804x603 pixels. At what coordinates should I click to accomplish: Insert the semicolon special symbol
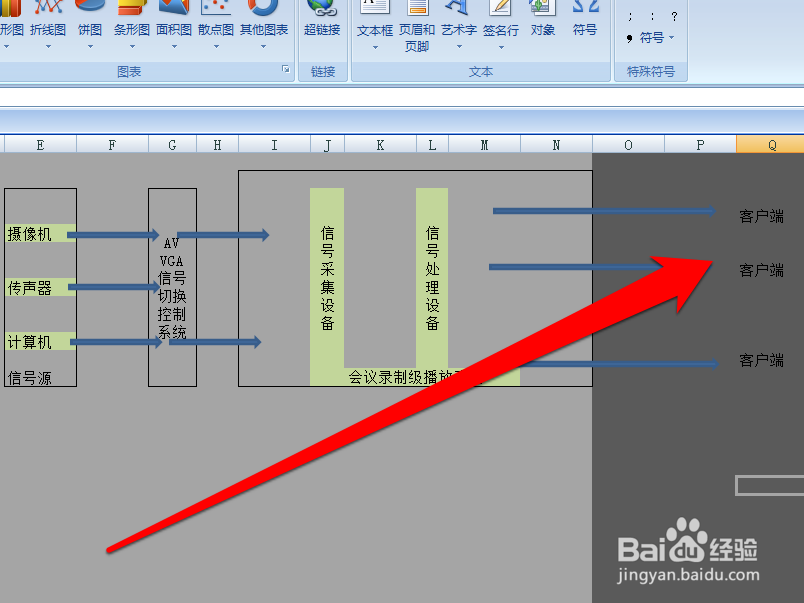(630, 17)
